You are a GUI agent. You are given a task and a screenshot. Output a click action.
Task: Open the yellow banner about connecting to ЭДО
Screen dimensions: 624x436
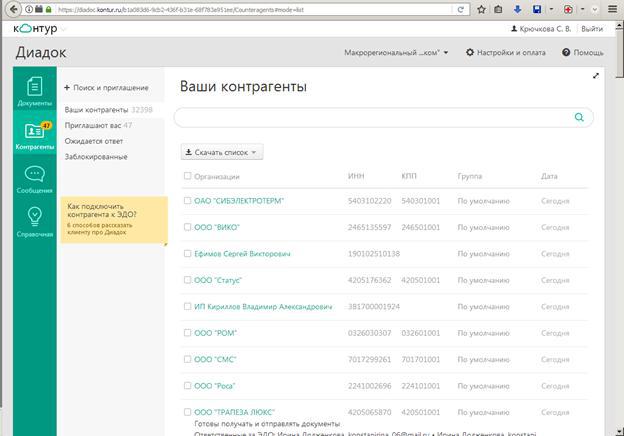click(114, 220)
